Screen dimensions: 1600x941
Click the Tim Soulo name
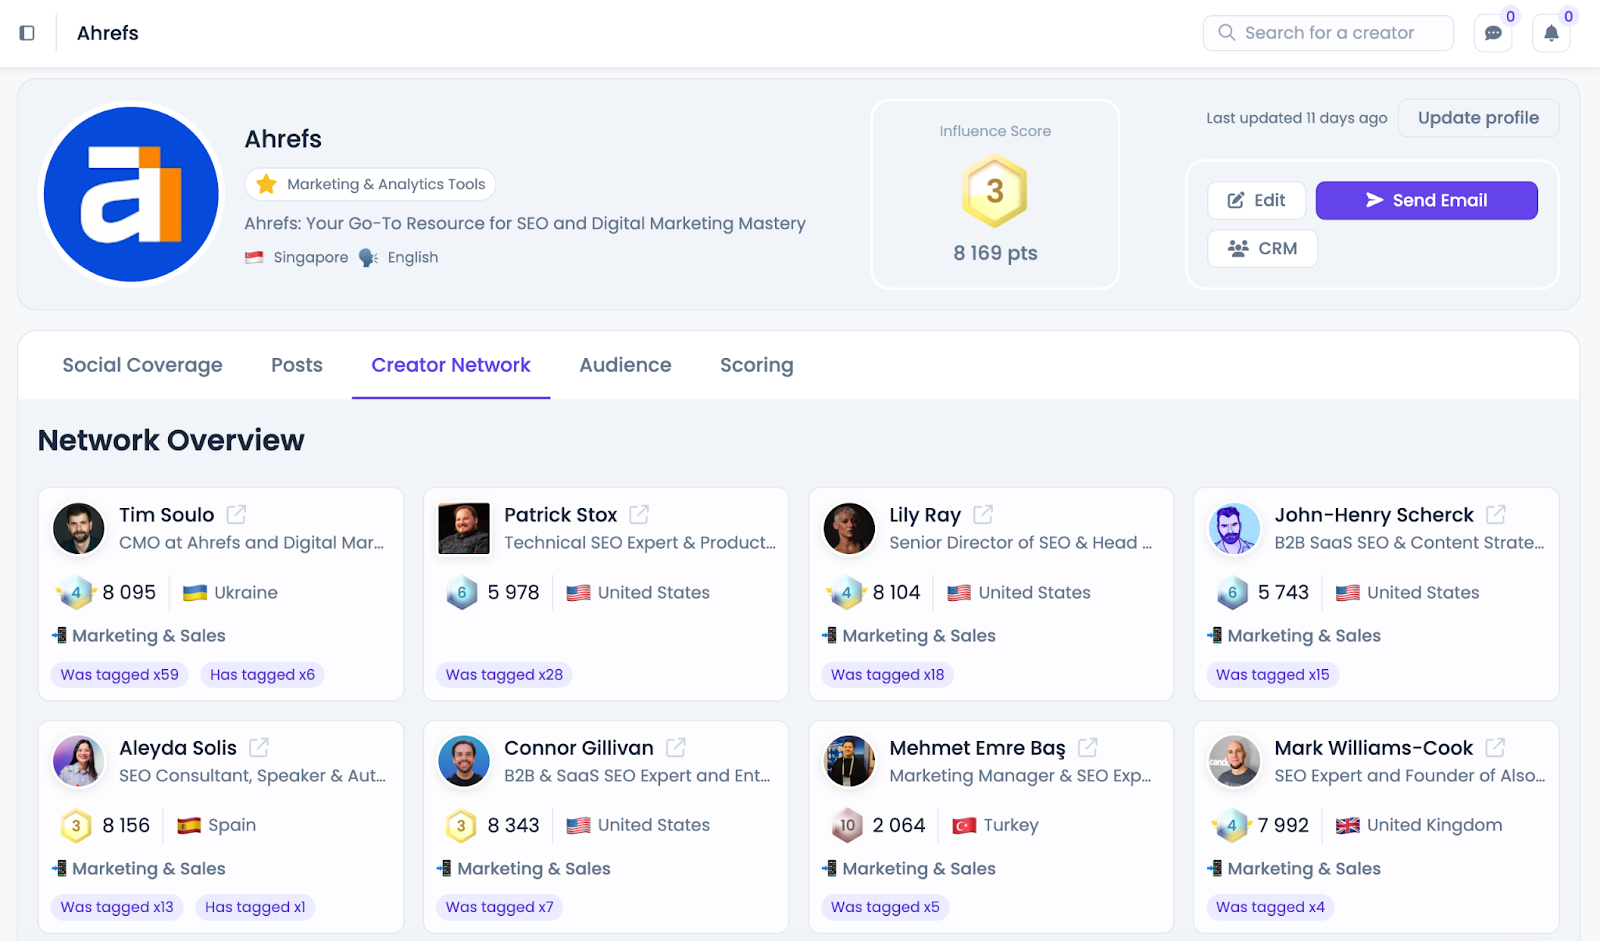coord(167,514)
